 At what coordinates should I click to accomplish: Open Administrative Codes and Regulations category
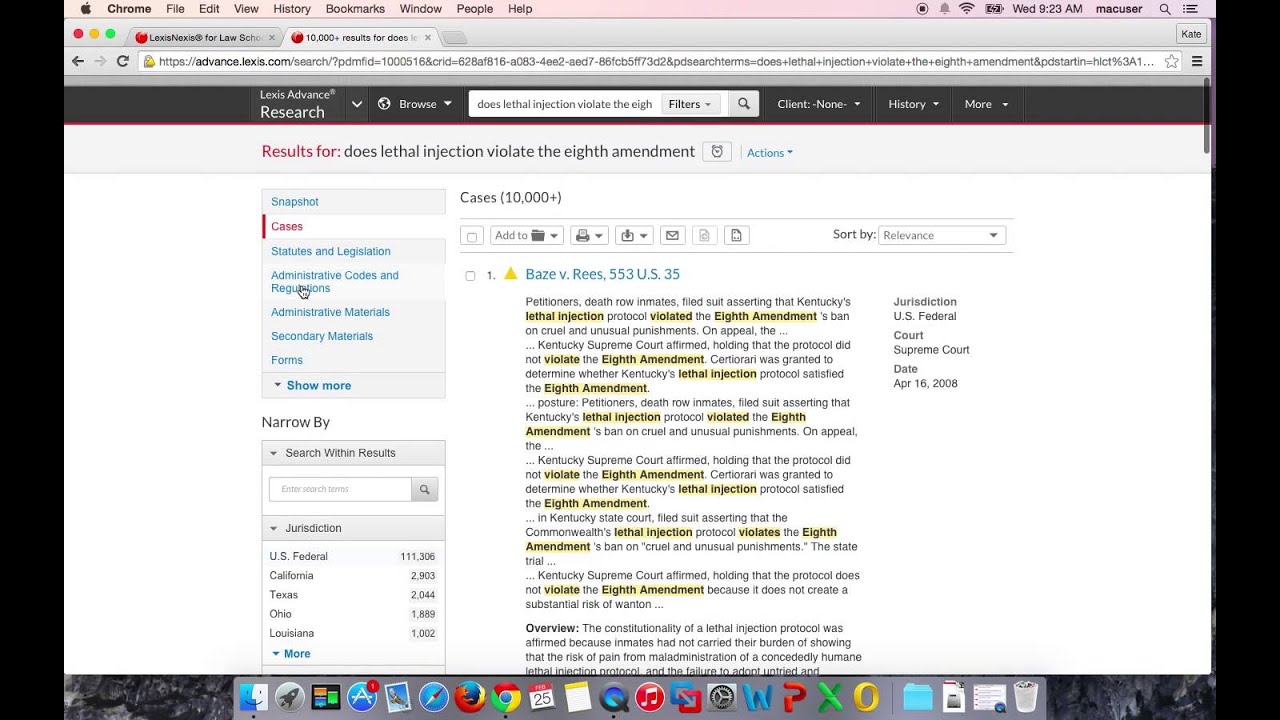(335, 282)
